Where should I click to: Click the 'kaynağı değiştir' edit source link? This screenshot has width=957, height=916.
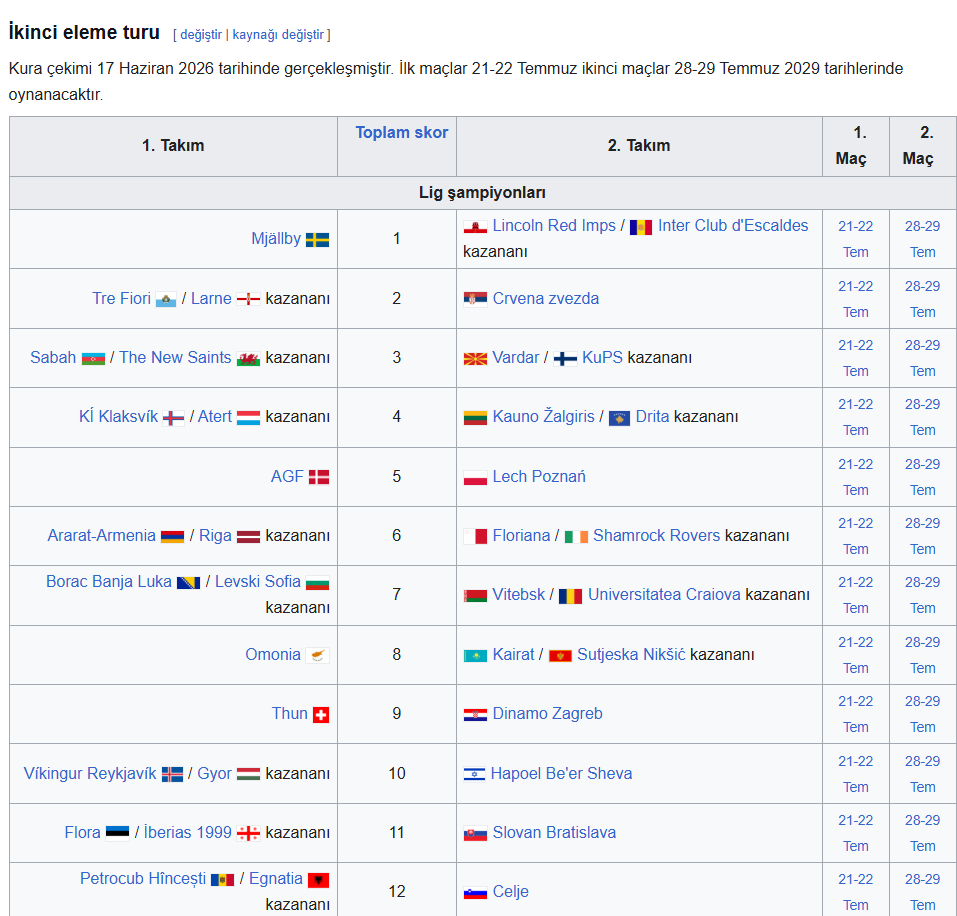[x=278, y=35]
